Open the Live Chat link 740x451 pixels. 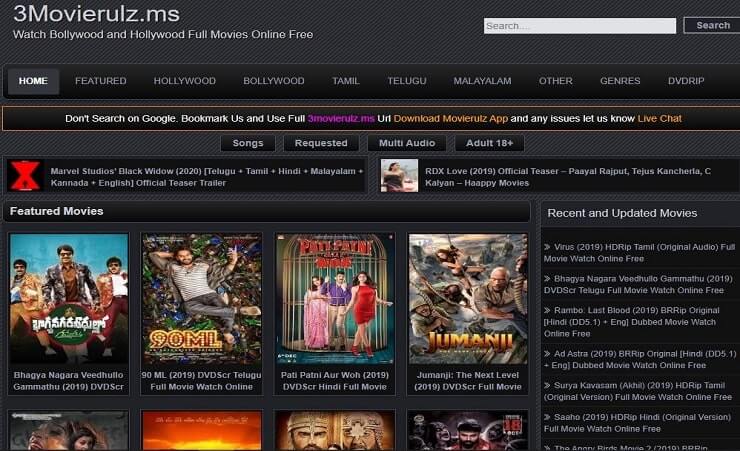point(659,118)
